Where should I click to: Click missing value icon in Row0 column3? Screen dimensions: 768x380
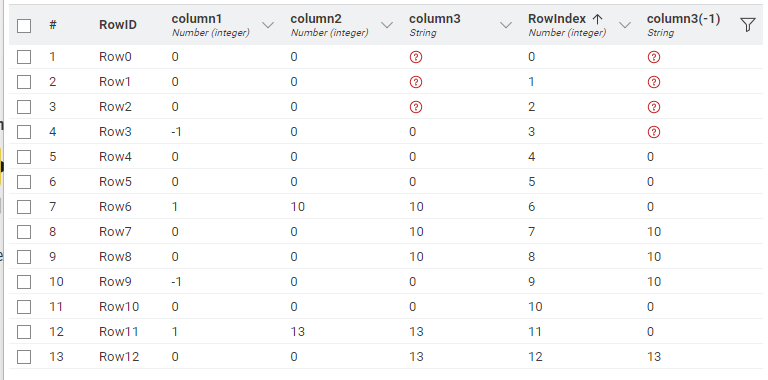[x=416, y=57]
